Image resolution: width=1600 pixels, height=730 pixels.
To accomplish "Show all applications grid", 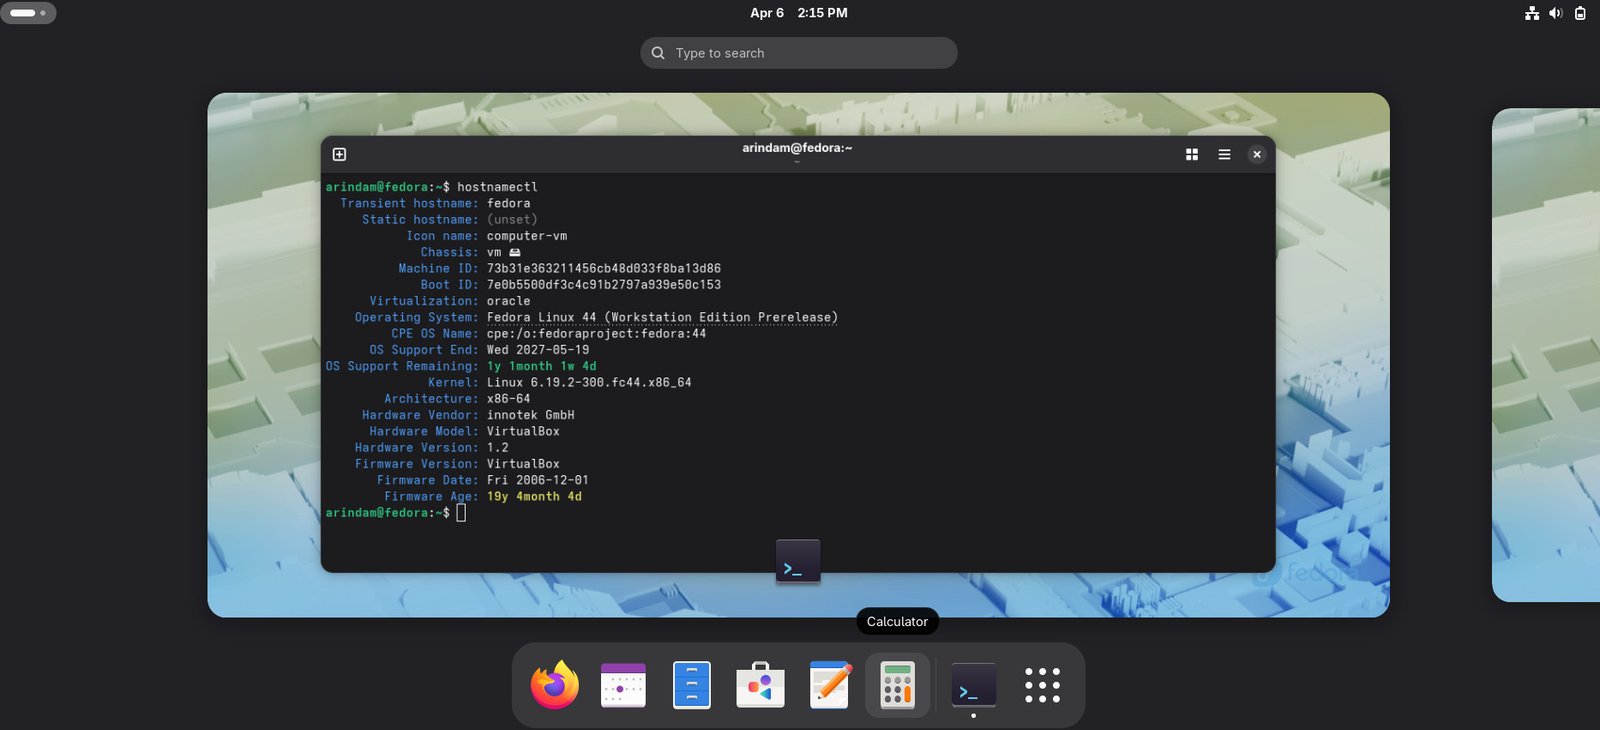I will 1042,686.
